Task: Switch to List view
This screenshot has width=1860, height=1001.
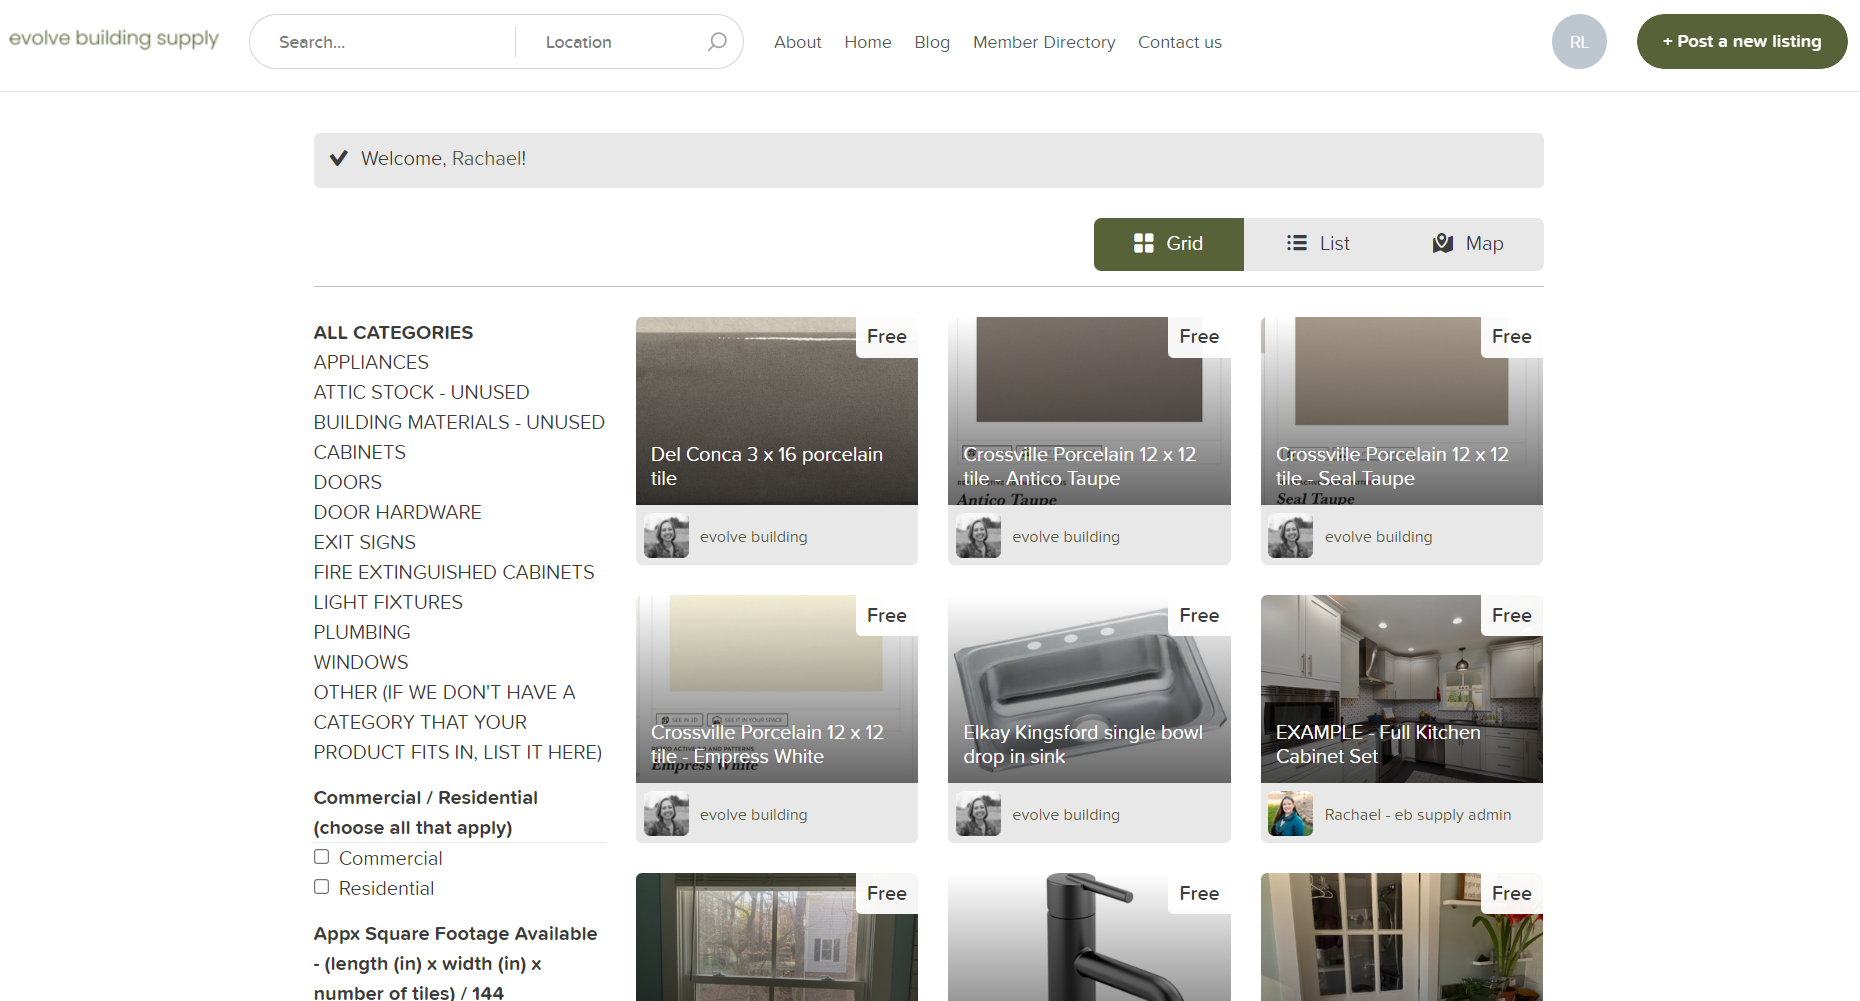Action: point(1318,243)
